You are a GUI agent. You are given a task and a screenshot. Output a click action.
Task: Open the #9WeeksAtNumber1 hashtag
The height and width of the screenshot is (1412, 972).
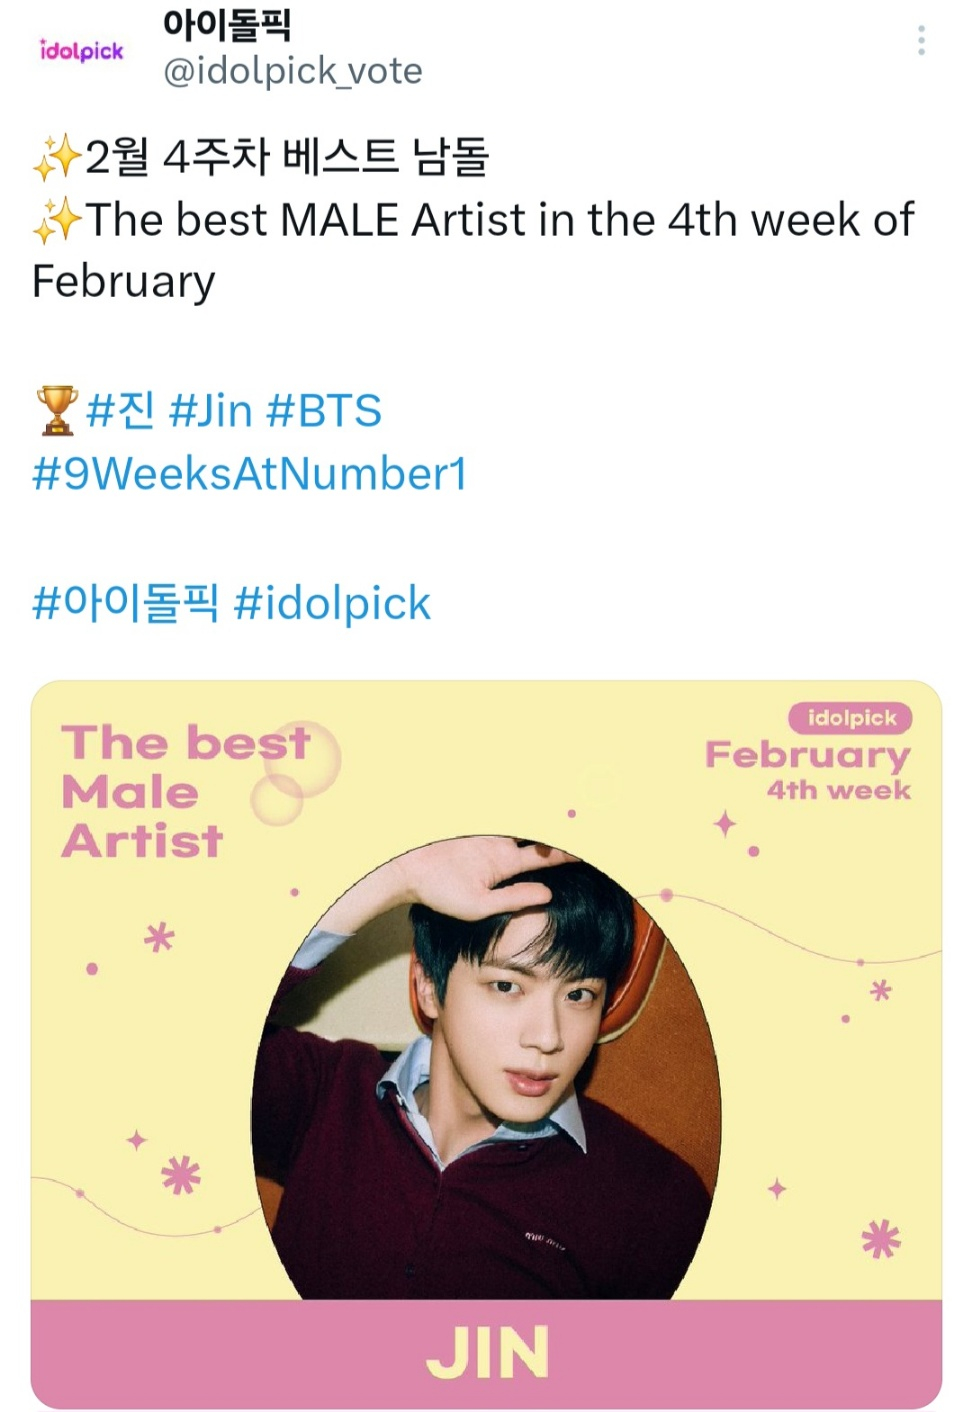(x=250, y=474)
